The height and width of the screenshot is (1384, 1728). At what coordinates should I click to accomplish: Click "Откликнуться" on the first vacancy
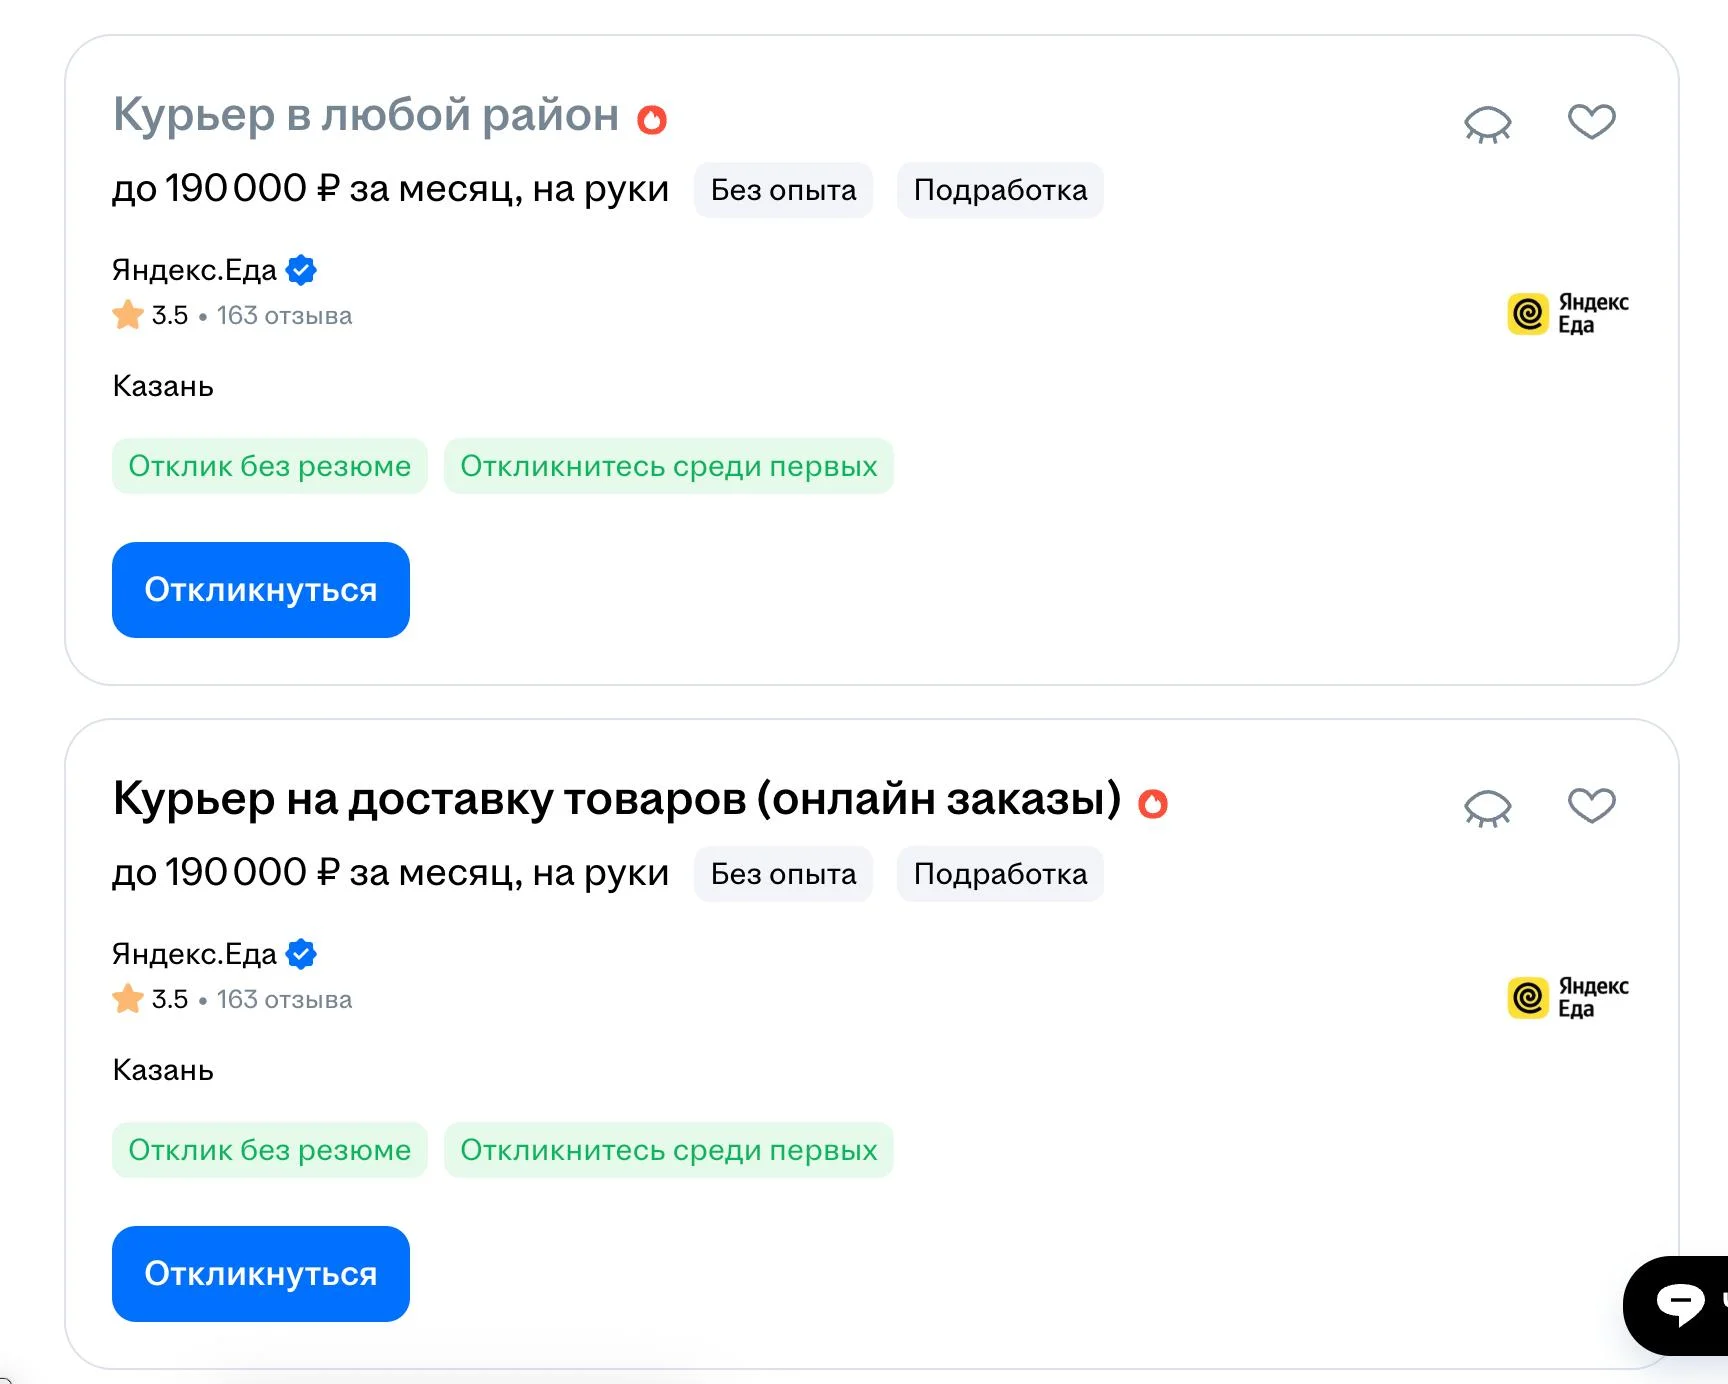click(x=260, y=590)
